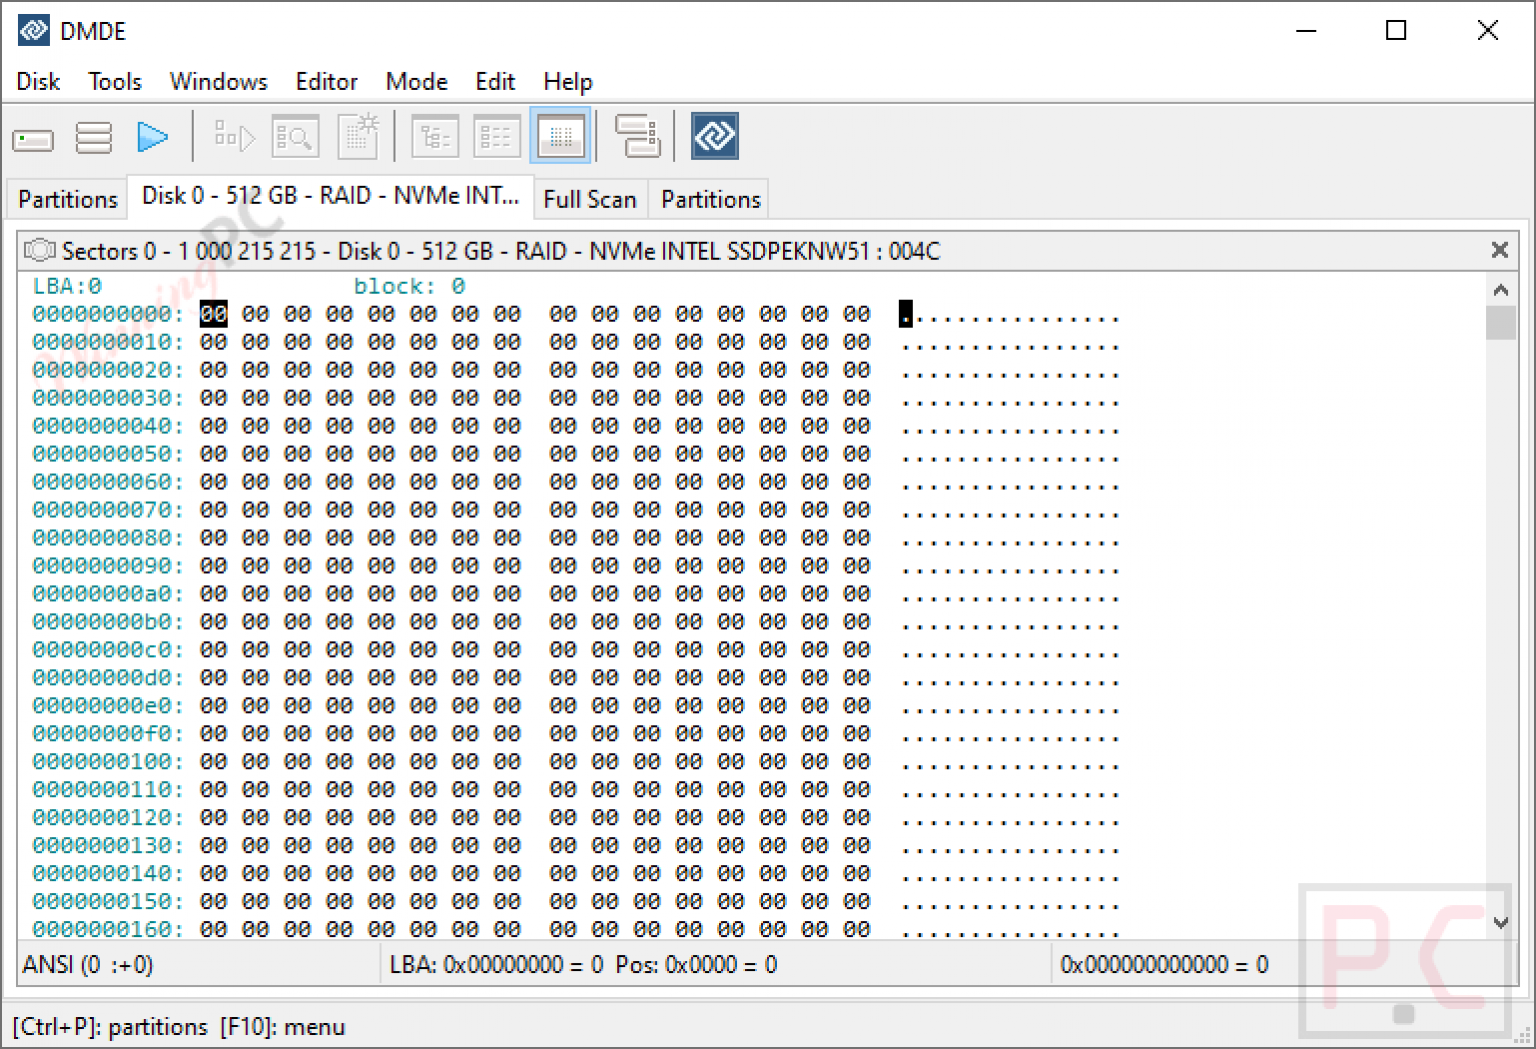1536x1049 pixels.
Task: Click ANSI (0 :+0) status field
Action: (x=199, y=965)
